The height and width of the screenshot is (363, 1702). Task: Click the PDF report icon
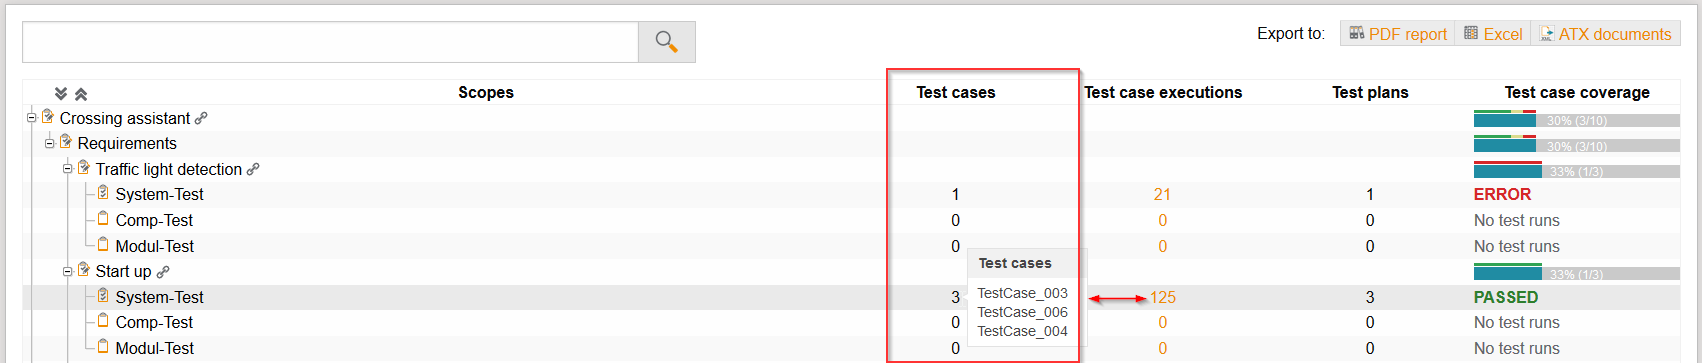1357,33
